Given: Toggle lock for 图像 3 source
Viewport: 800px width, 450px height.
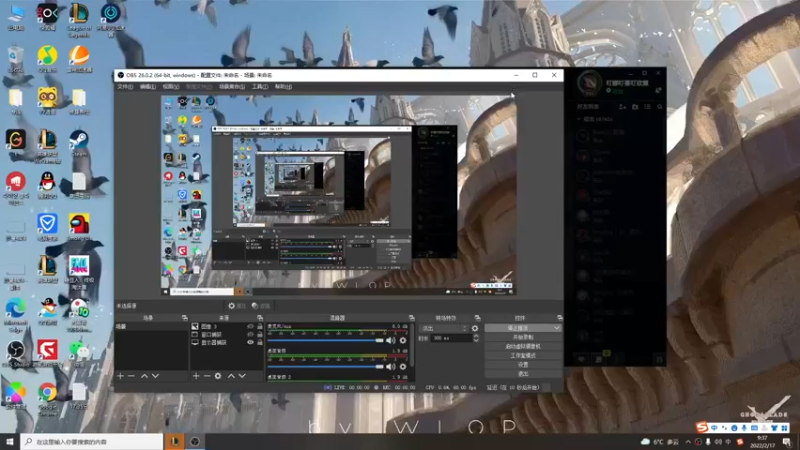Looking at the screenshot, I should tap(260, 326).
